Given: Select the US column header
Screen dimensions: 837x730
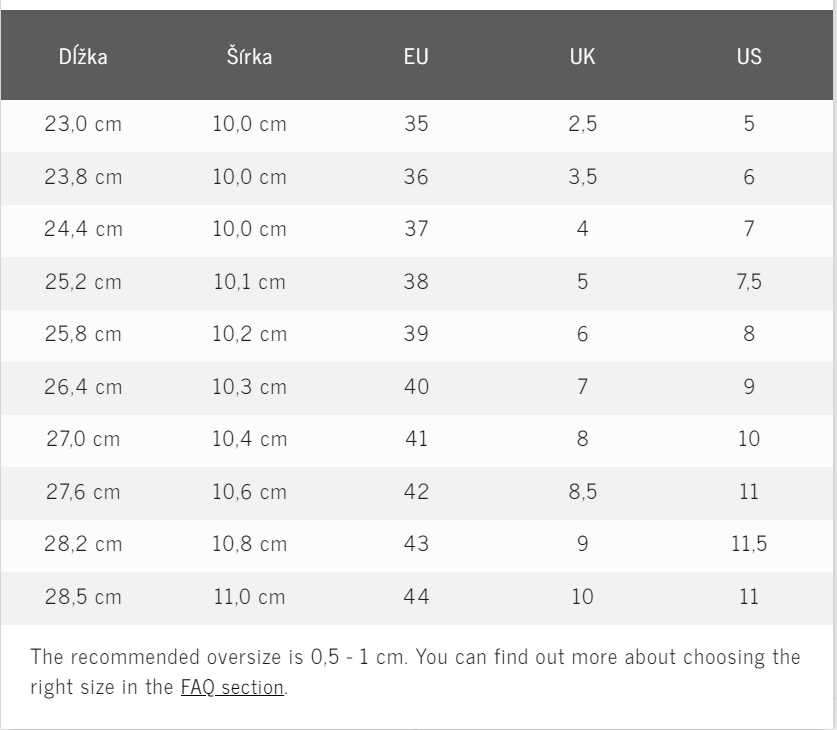Looking at the screenshot, I should 749,56.
